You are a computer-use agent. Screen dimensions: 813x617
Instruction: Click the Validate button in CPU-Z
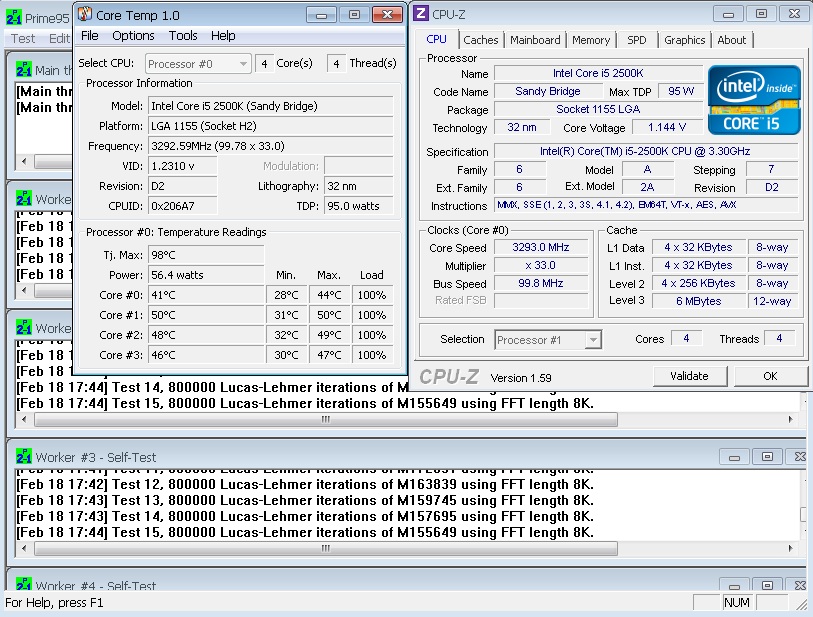coord(689,376)
